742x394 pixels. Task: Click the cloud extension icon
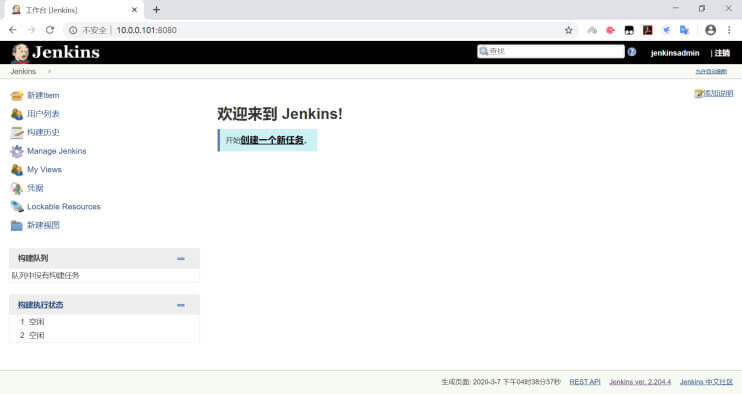tap(592, 30)
